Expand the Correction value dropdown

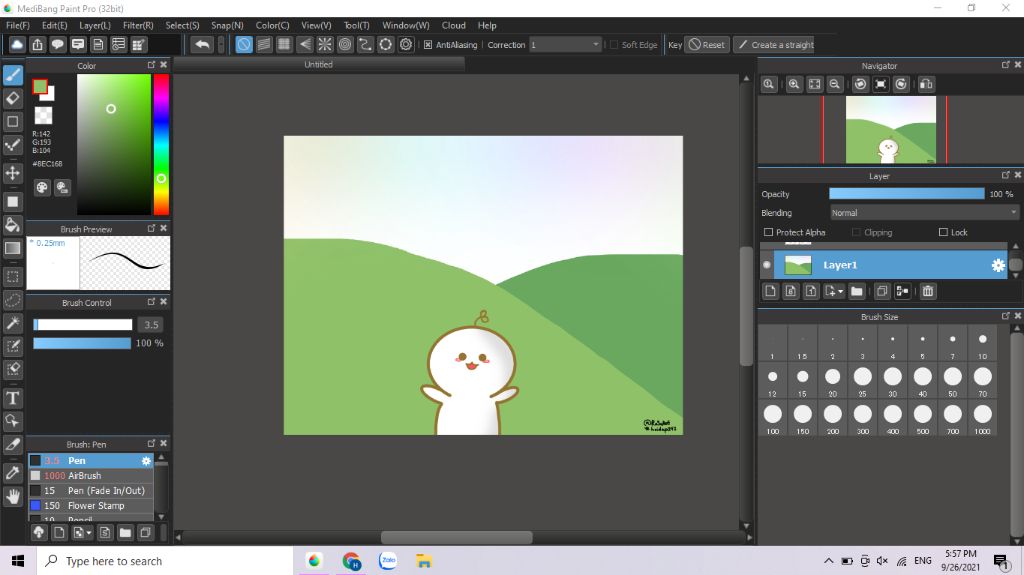point(597,45)
